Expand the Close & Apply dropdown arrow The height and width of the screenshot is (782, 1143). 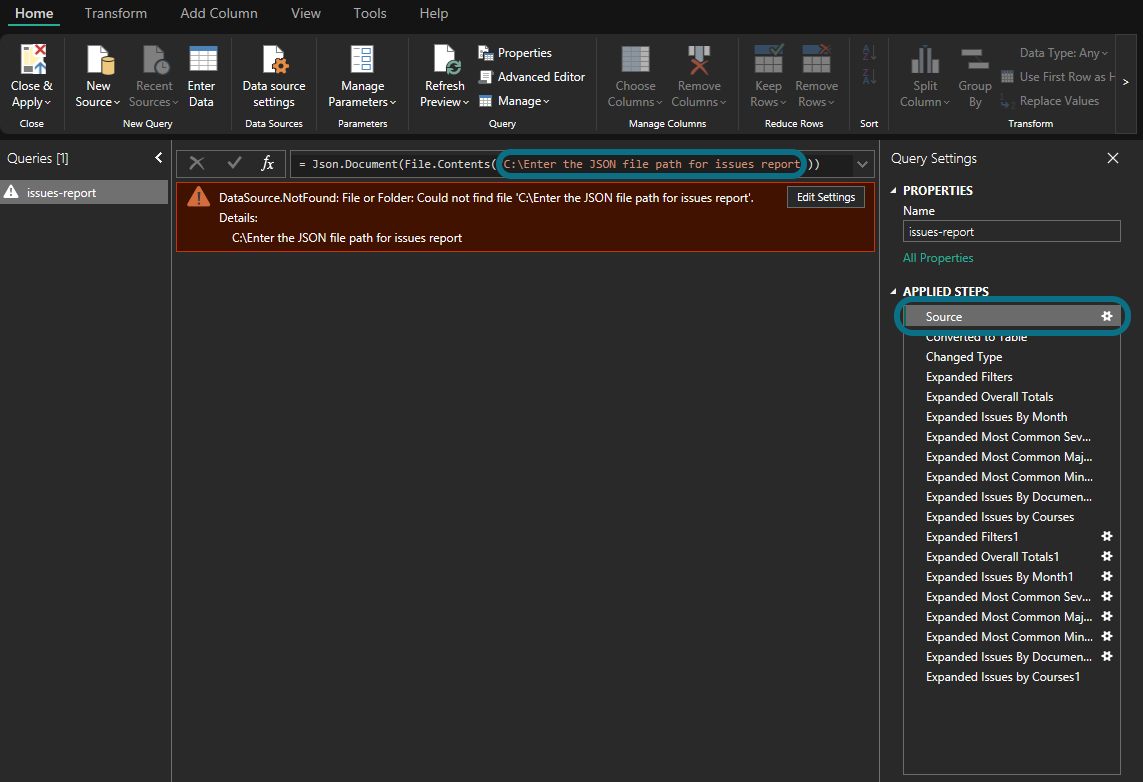tap(48, 103)
